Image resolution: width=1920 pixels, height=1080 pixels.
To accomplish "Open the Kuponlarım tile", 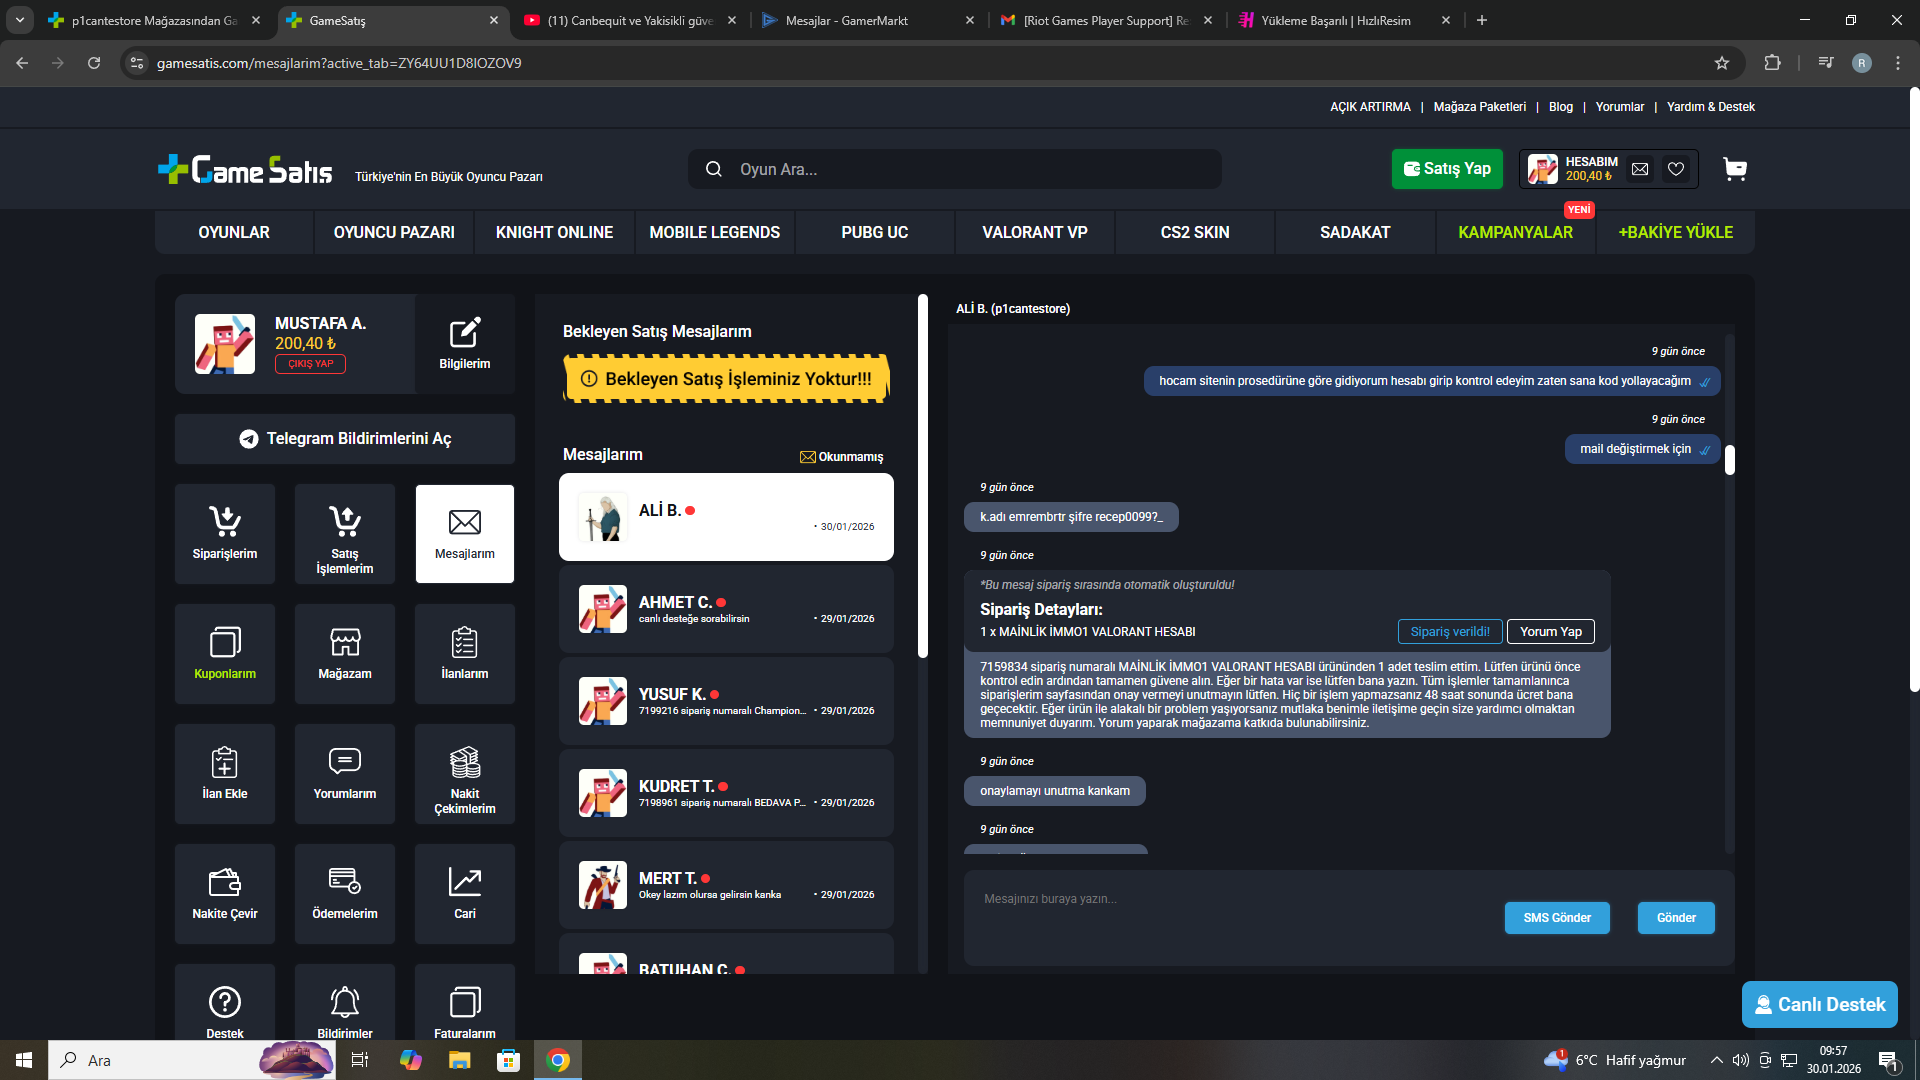I will [225, 653].
